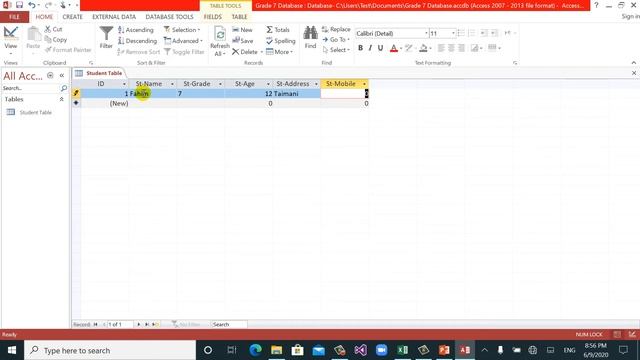
Task: Click the background fill color button
Action: click(423, 48)
